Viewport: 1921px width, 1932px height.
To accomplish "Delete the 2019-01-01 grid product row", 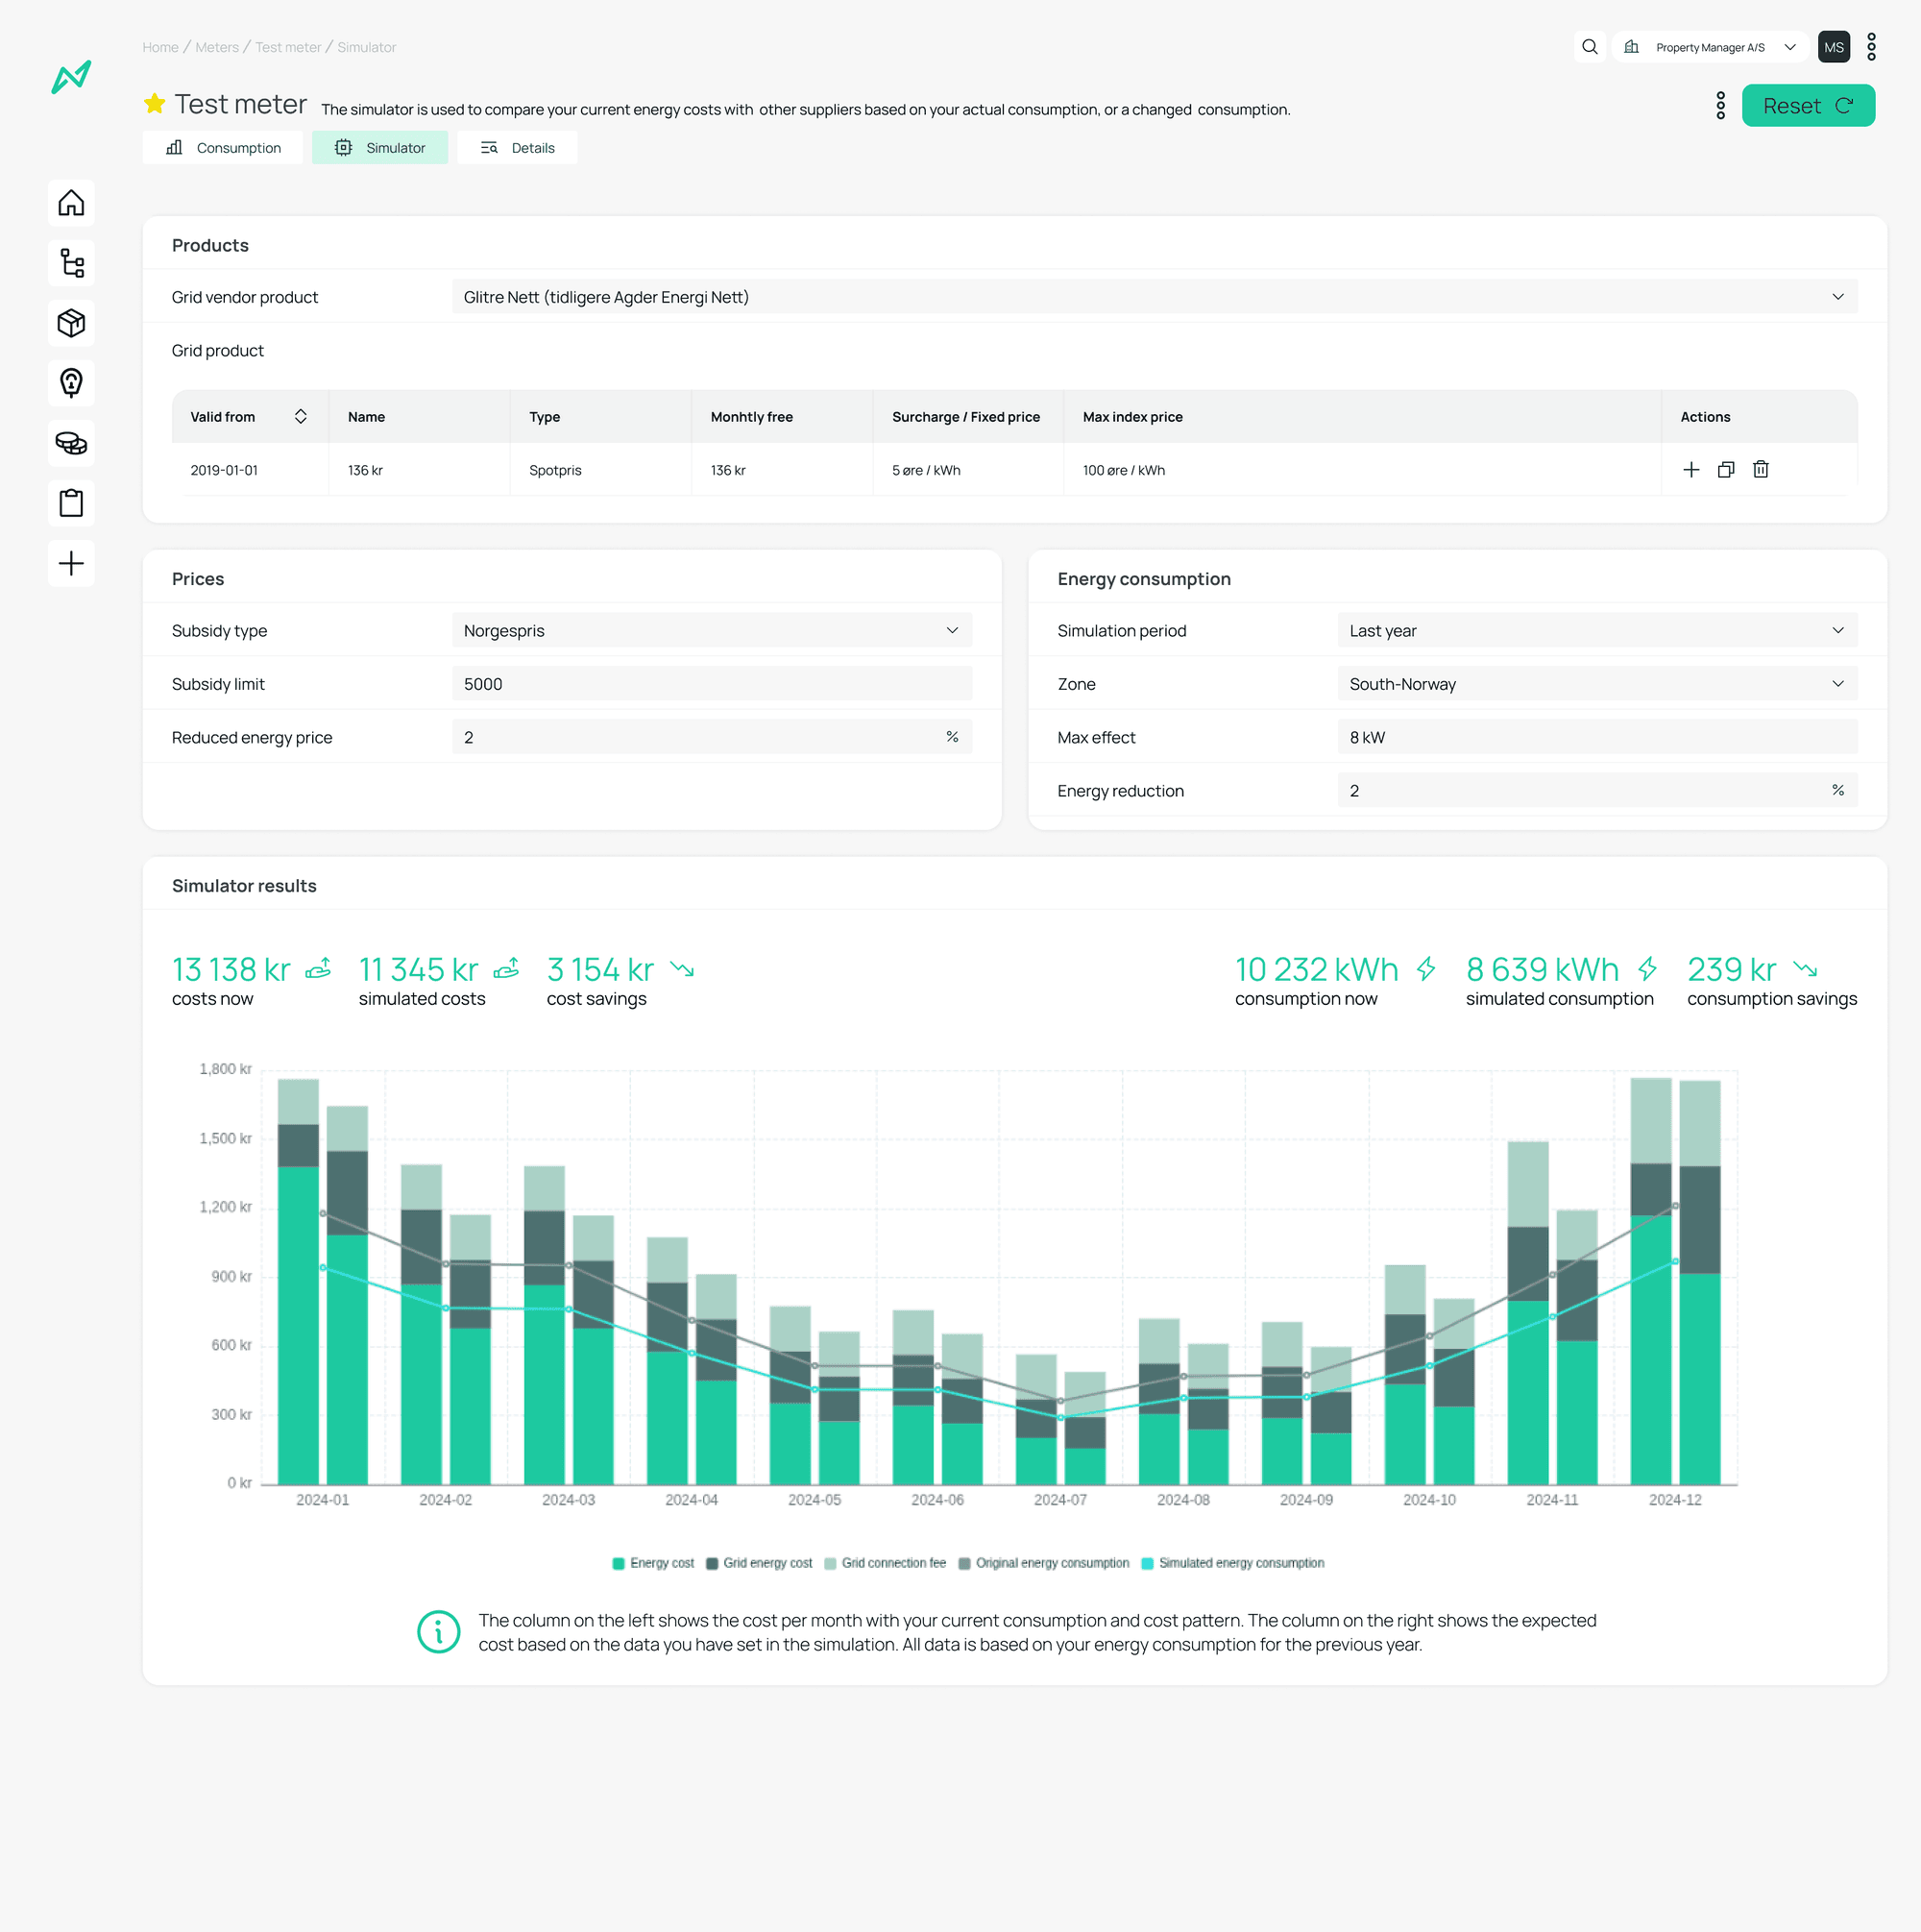I will (x=1760, y=470).
